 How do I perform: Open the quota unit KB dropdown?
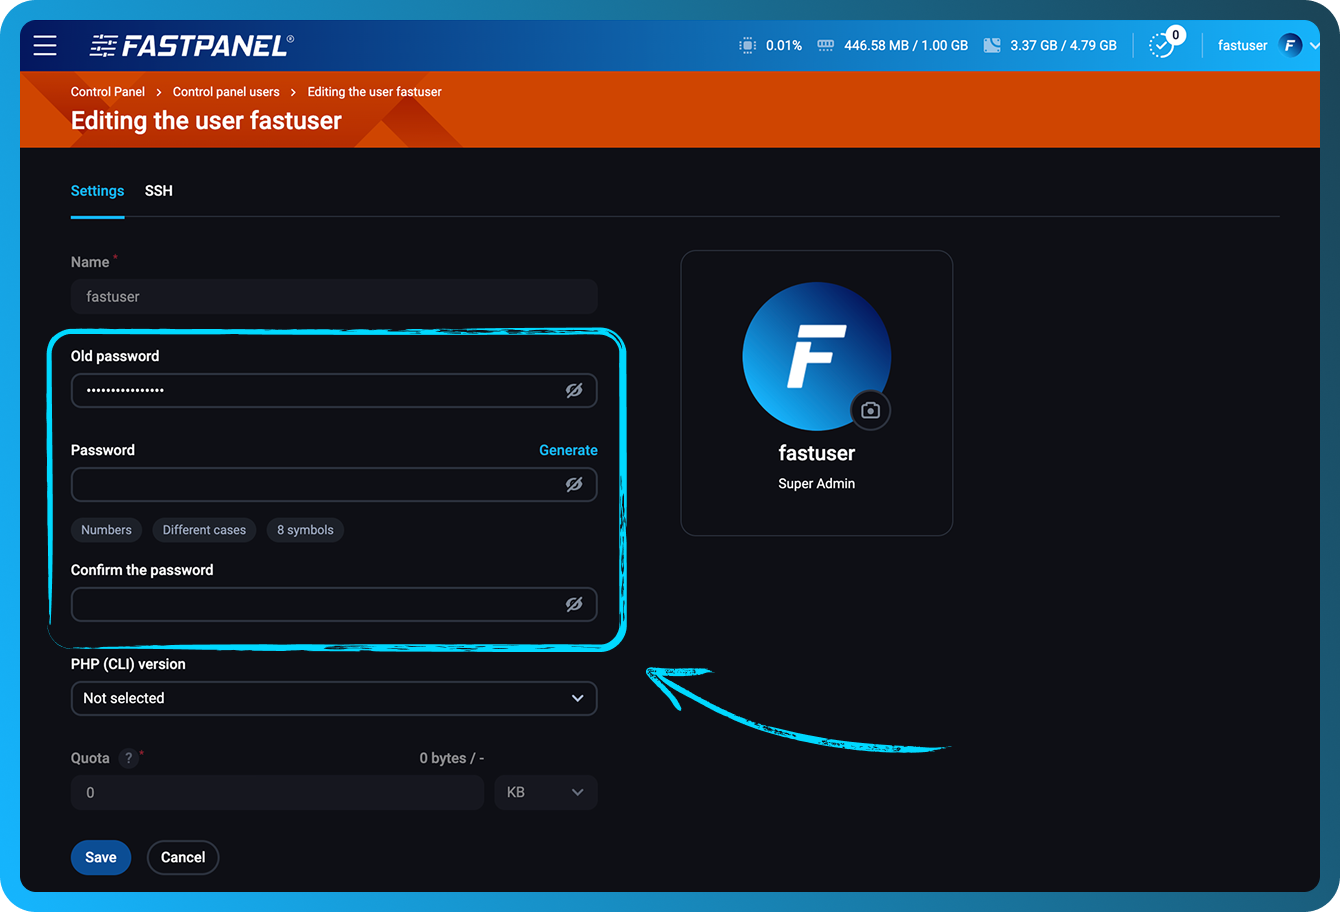click(546, 792)
